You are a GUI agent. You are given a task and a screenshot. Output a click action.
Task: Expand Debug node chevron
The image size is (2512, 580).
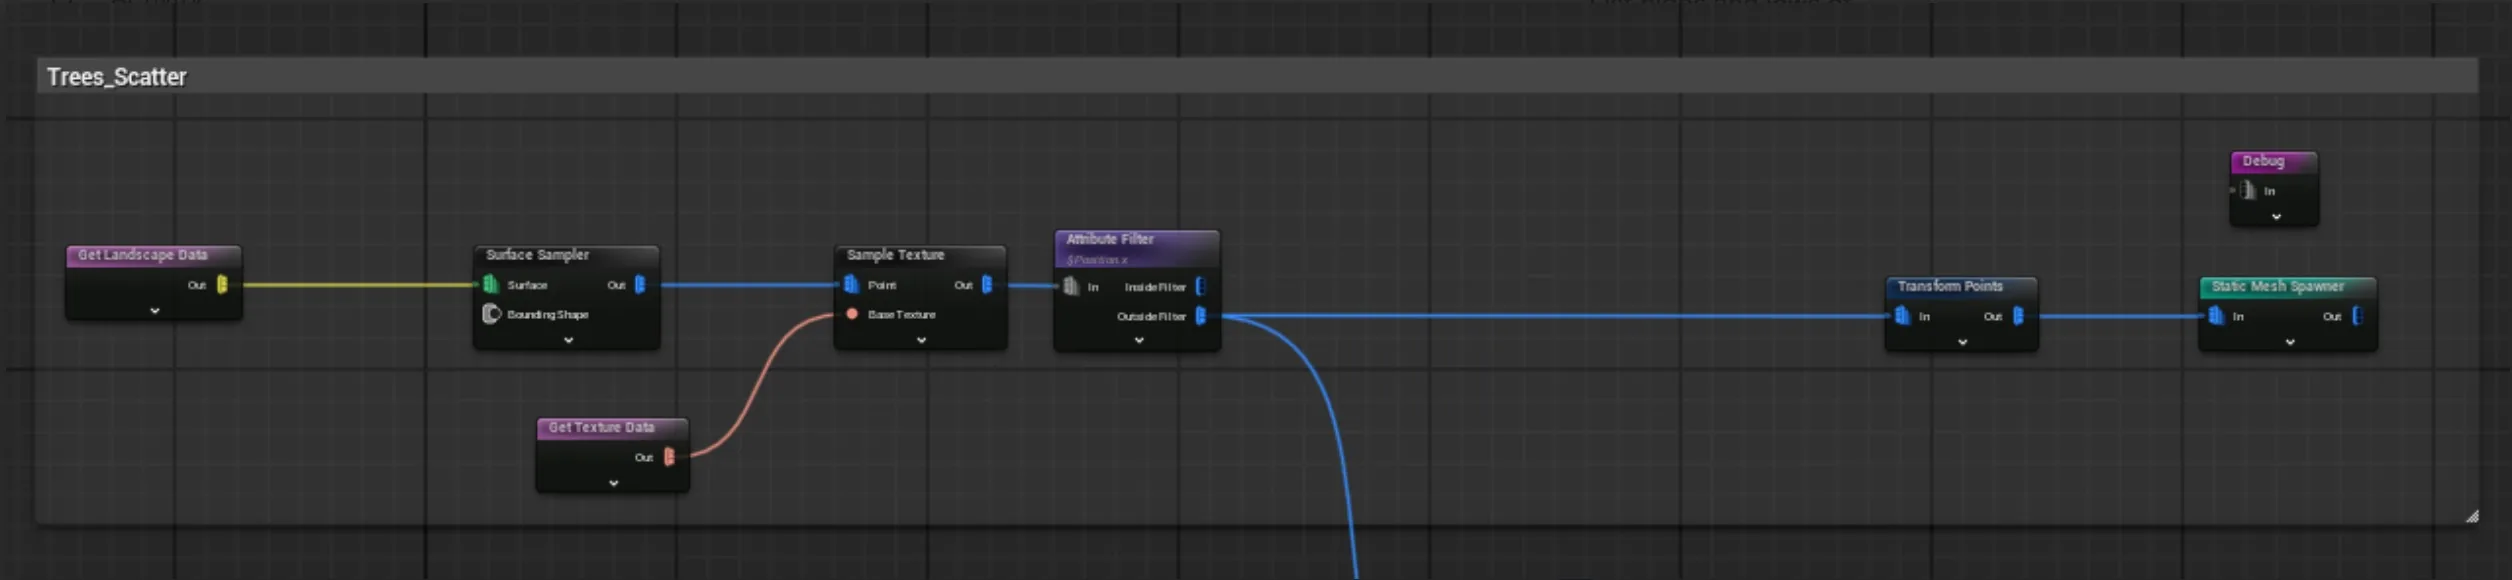coord(2276,216)
